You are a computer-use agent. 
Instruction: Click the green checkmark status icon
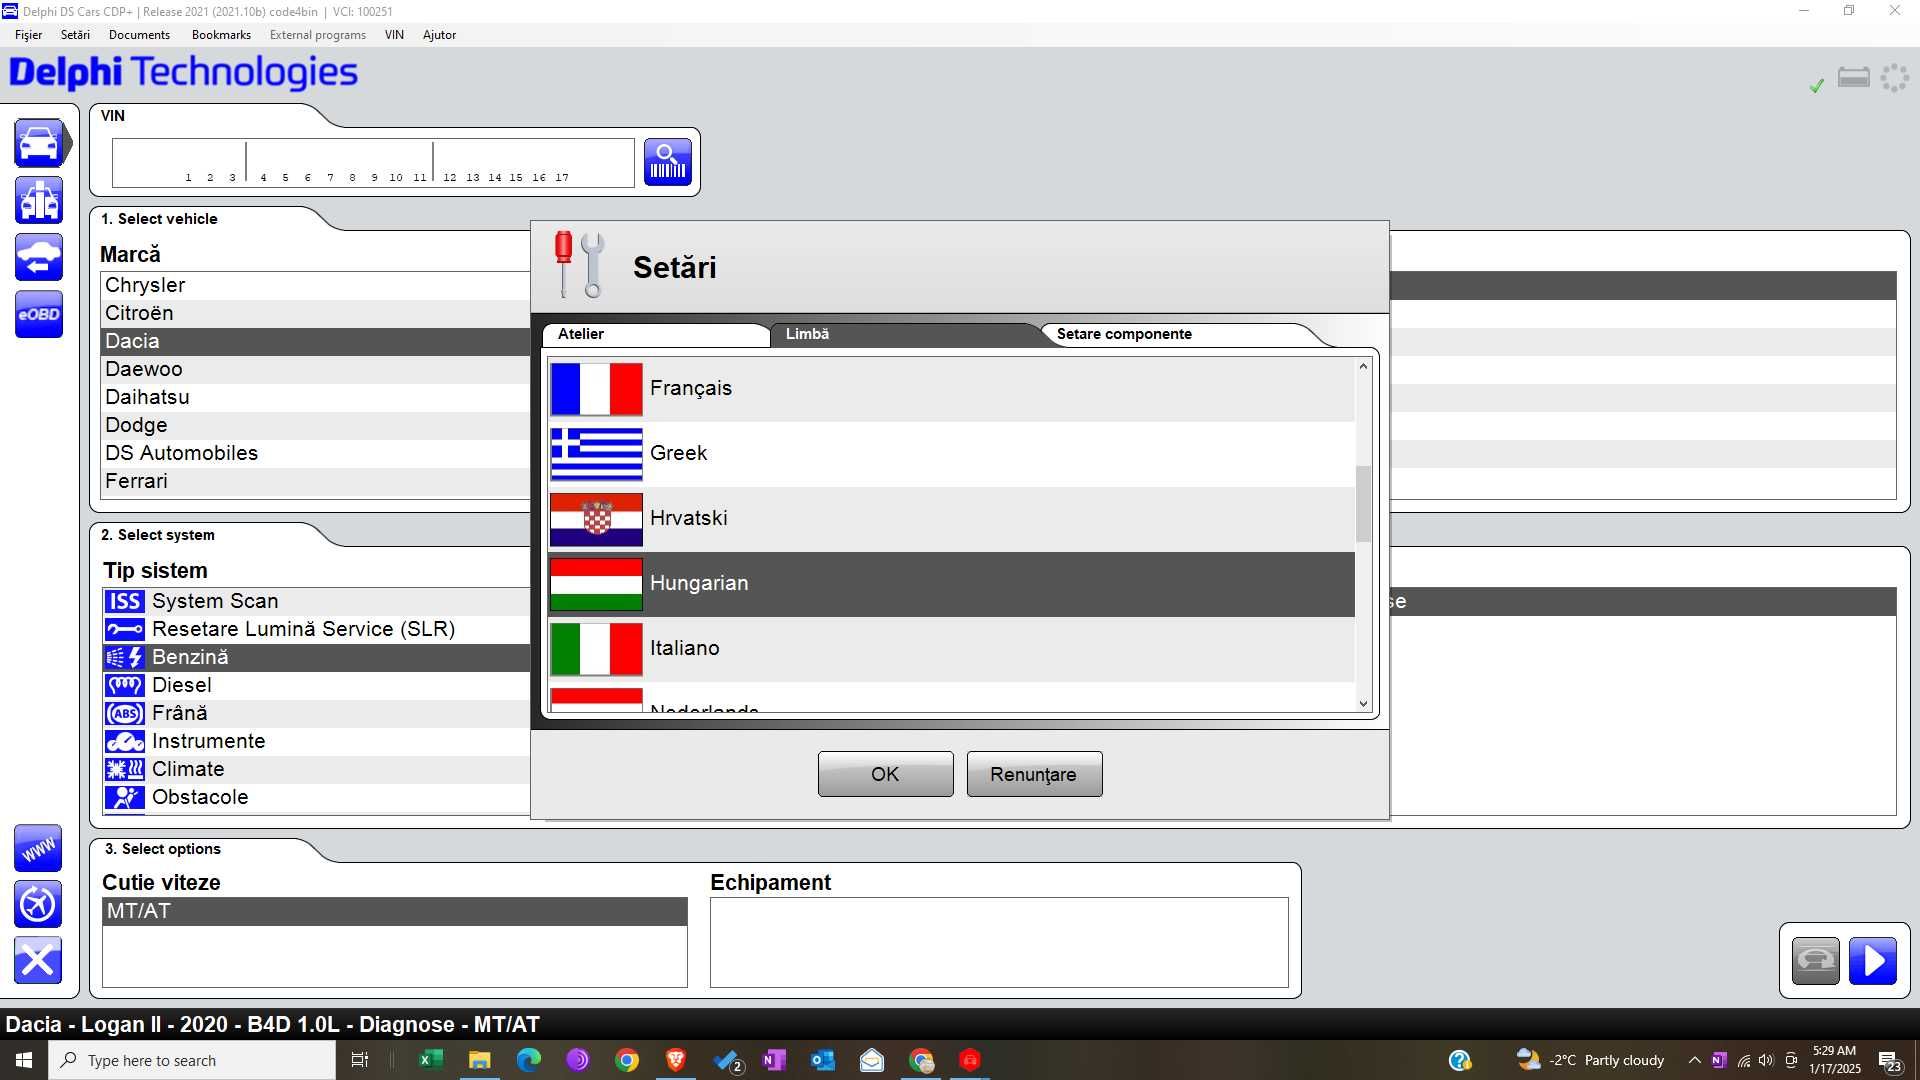(1816, 86)
